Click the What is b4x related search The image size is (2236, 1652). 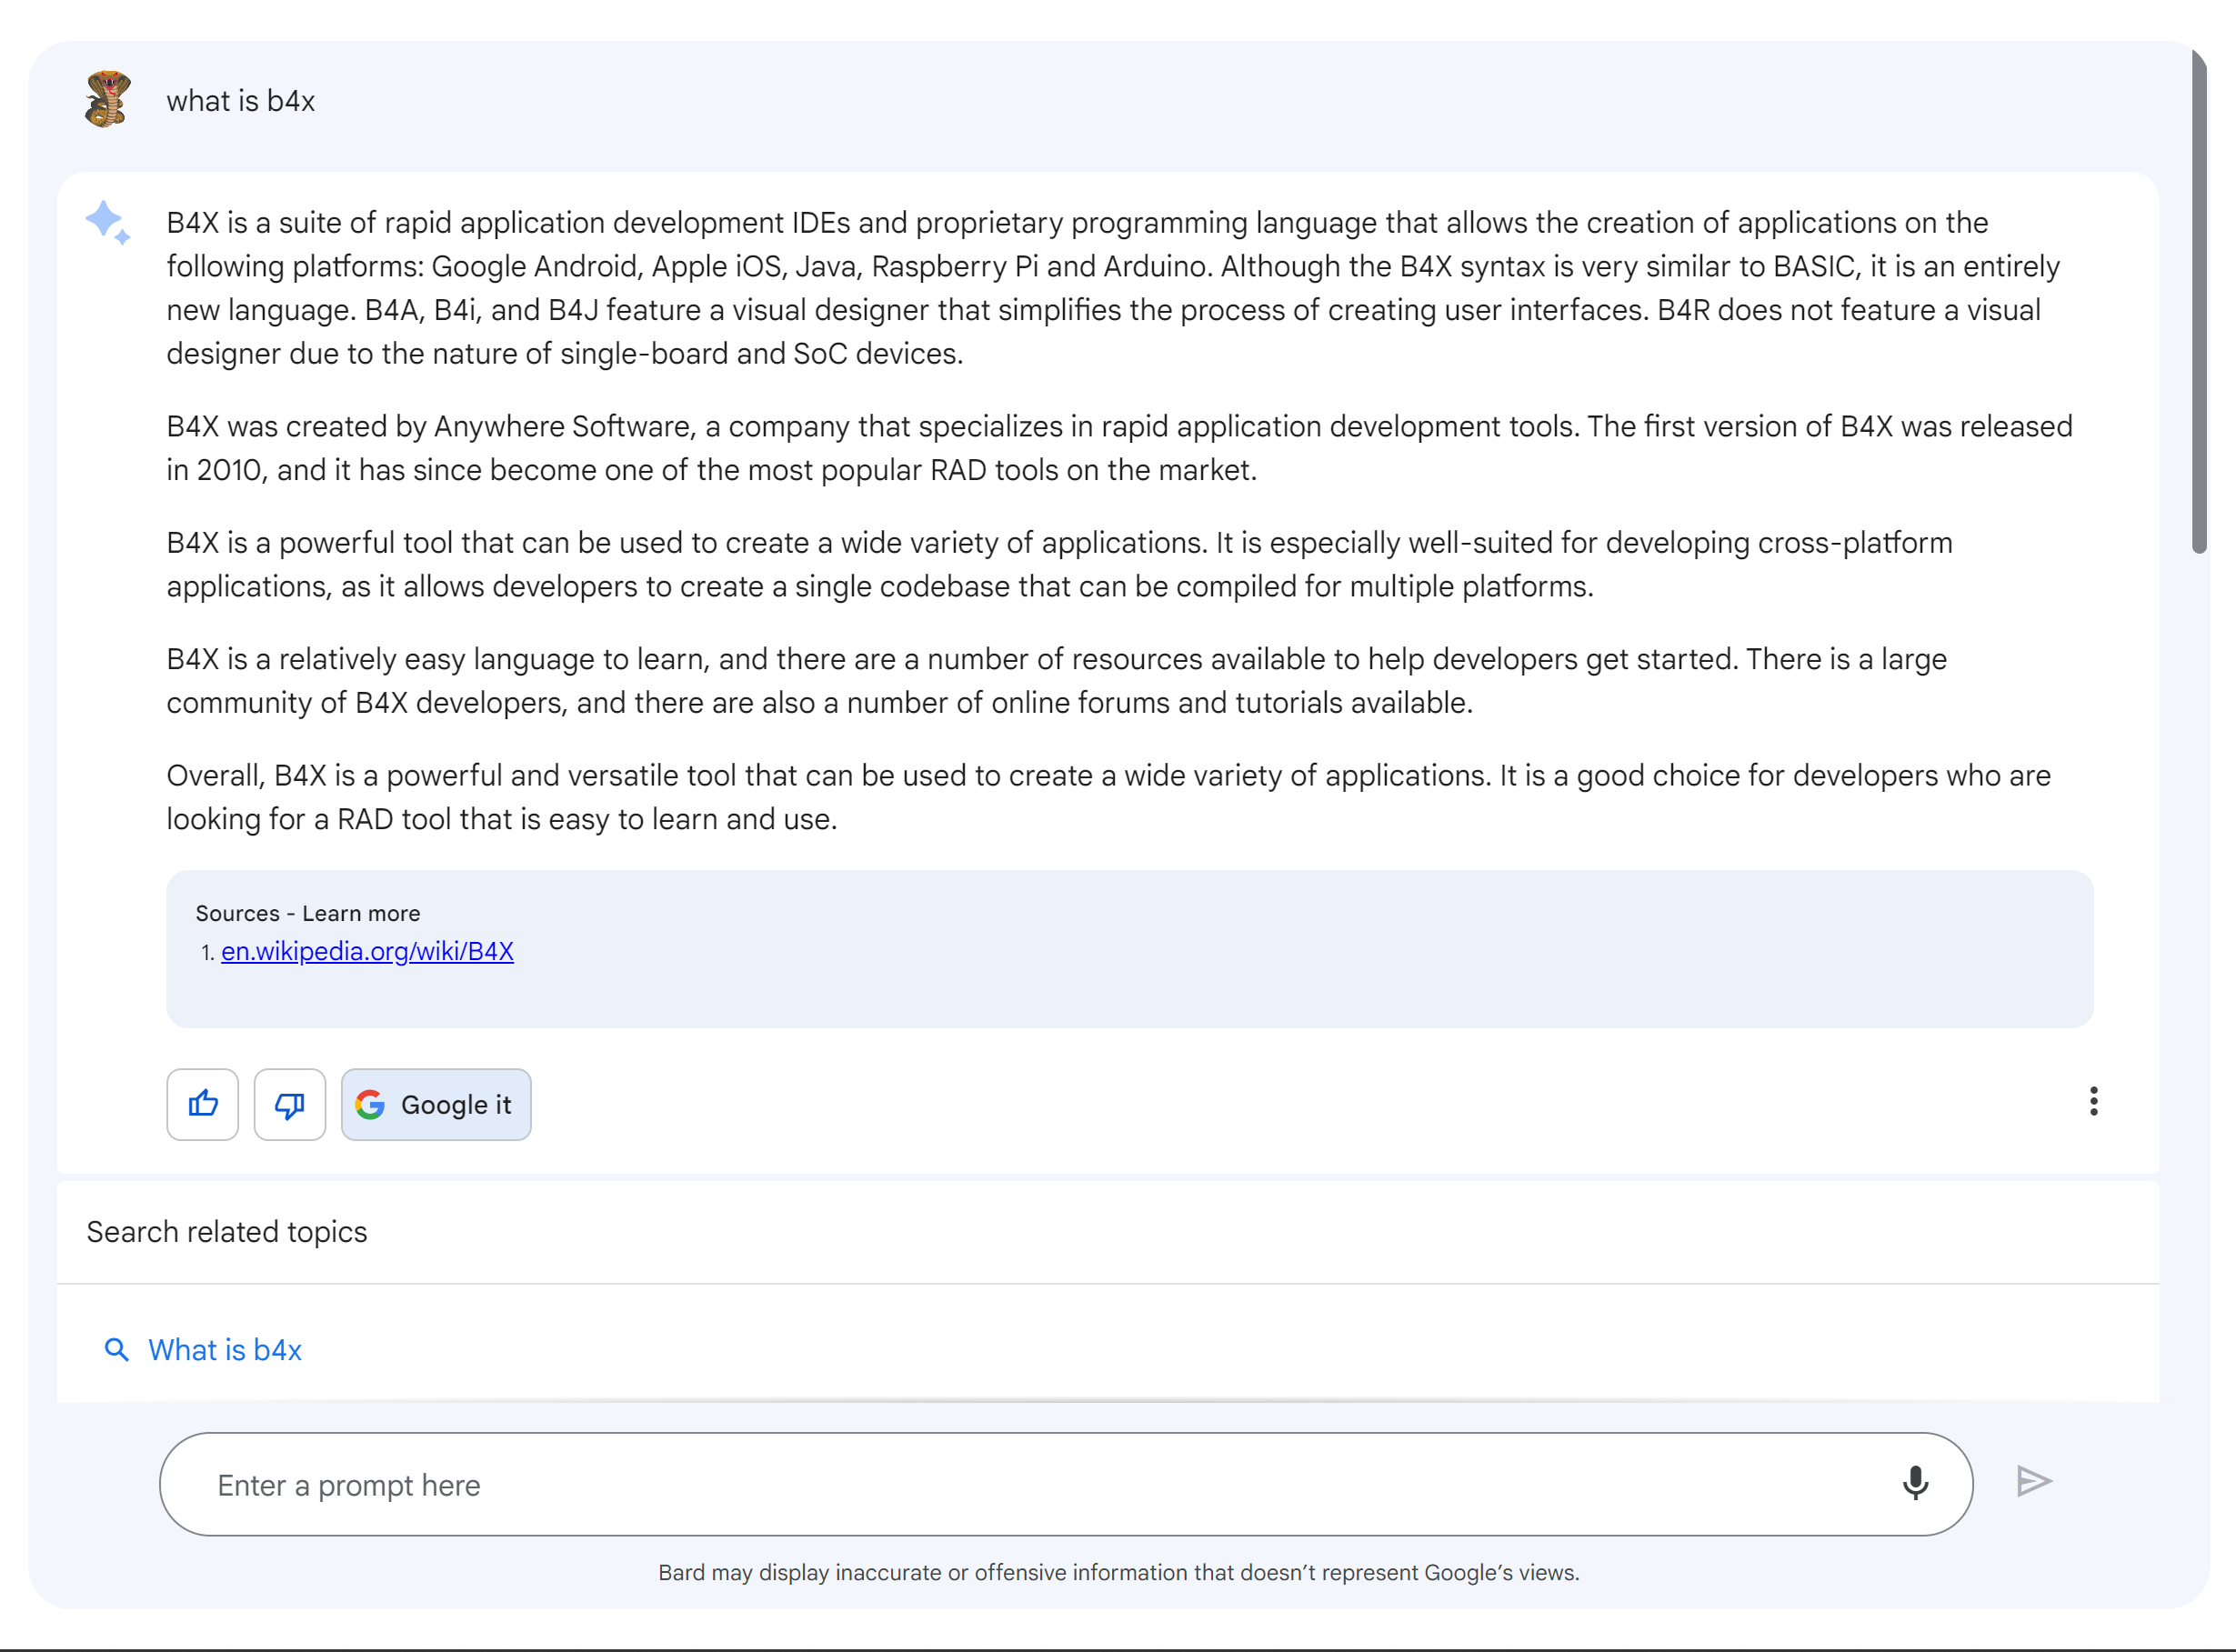coord(225,1350)
